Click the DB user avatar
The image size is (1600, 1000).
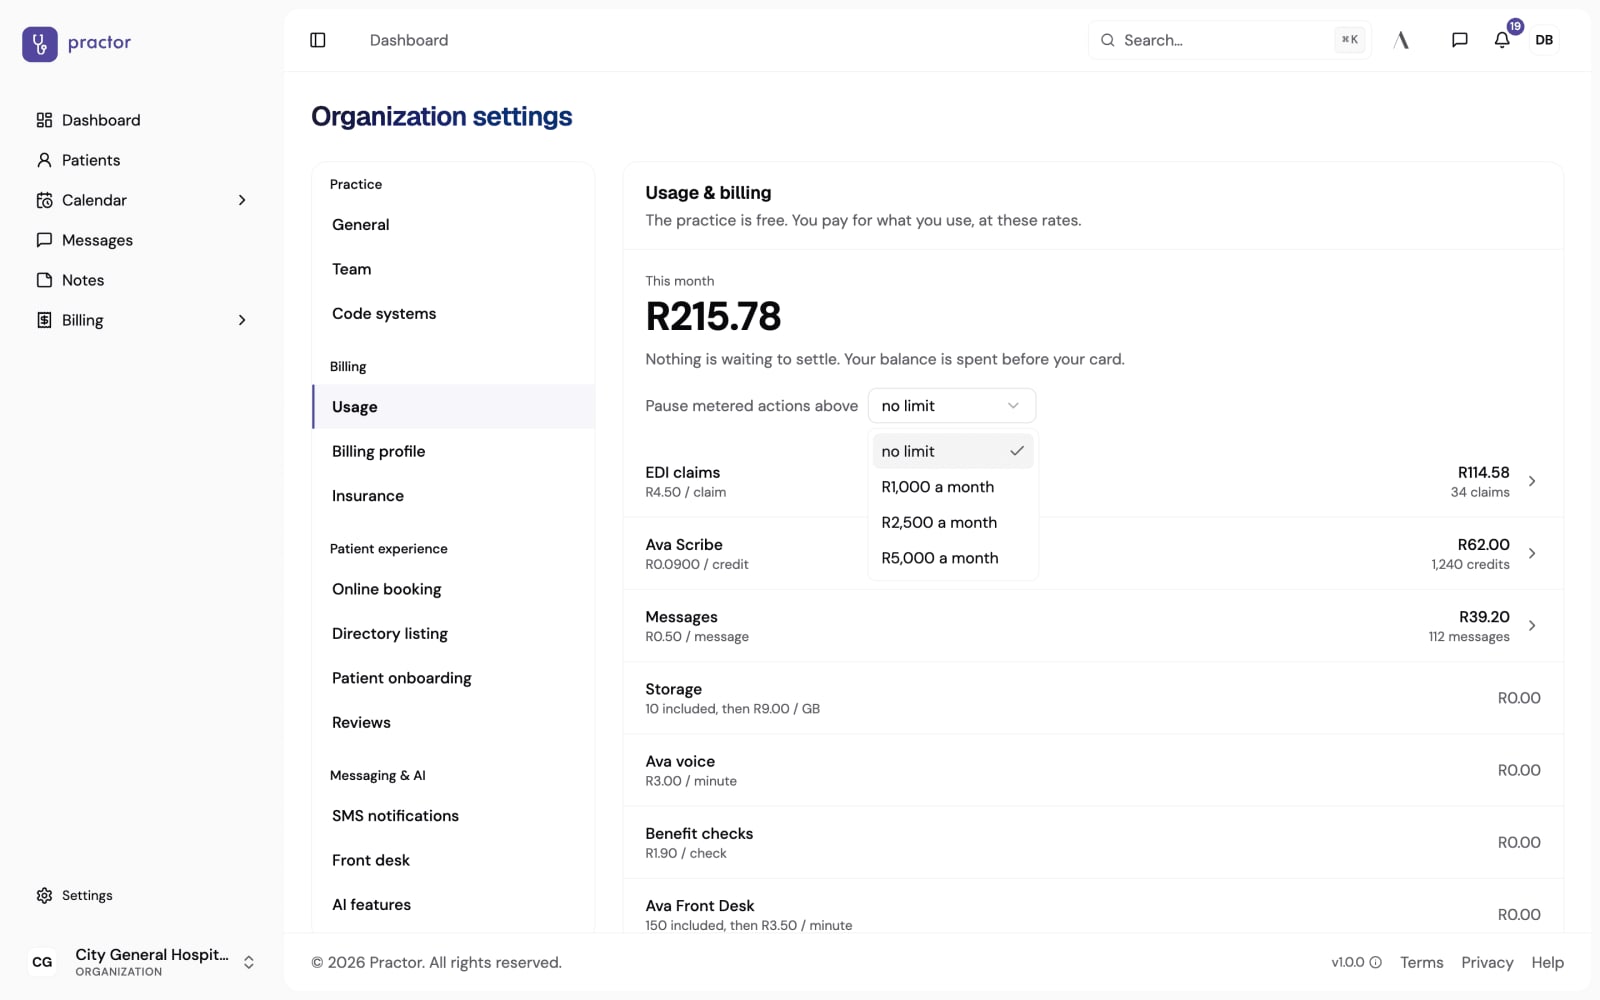1544,40
